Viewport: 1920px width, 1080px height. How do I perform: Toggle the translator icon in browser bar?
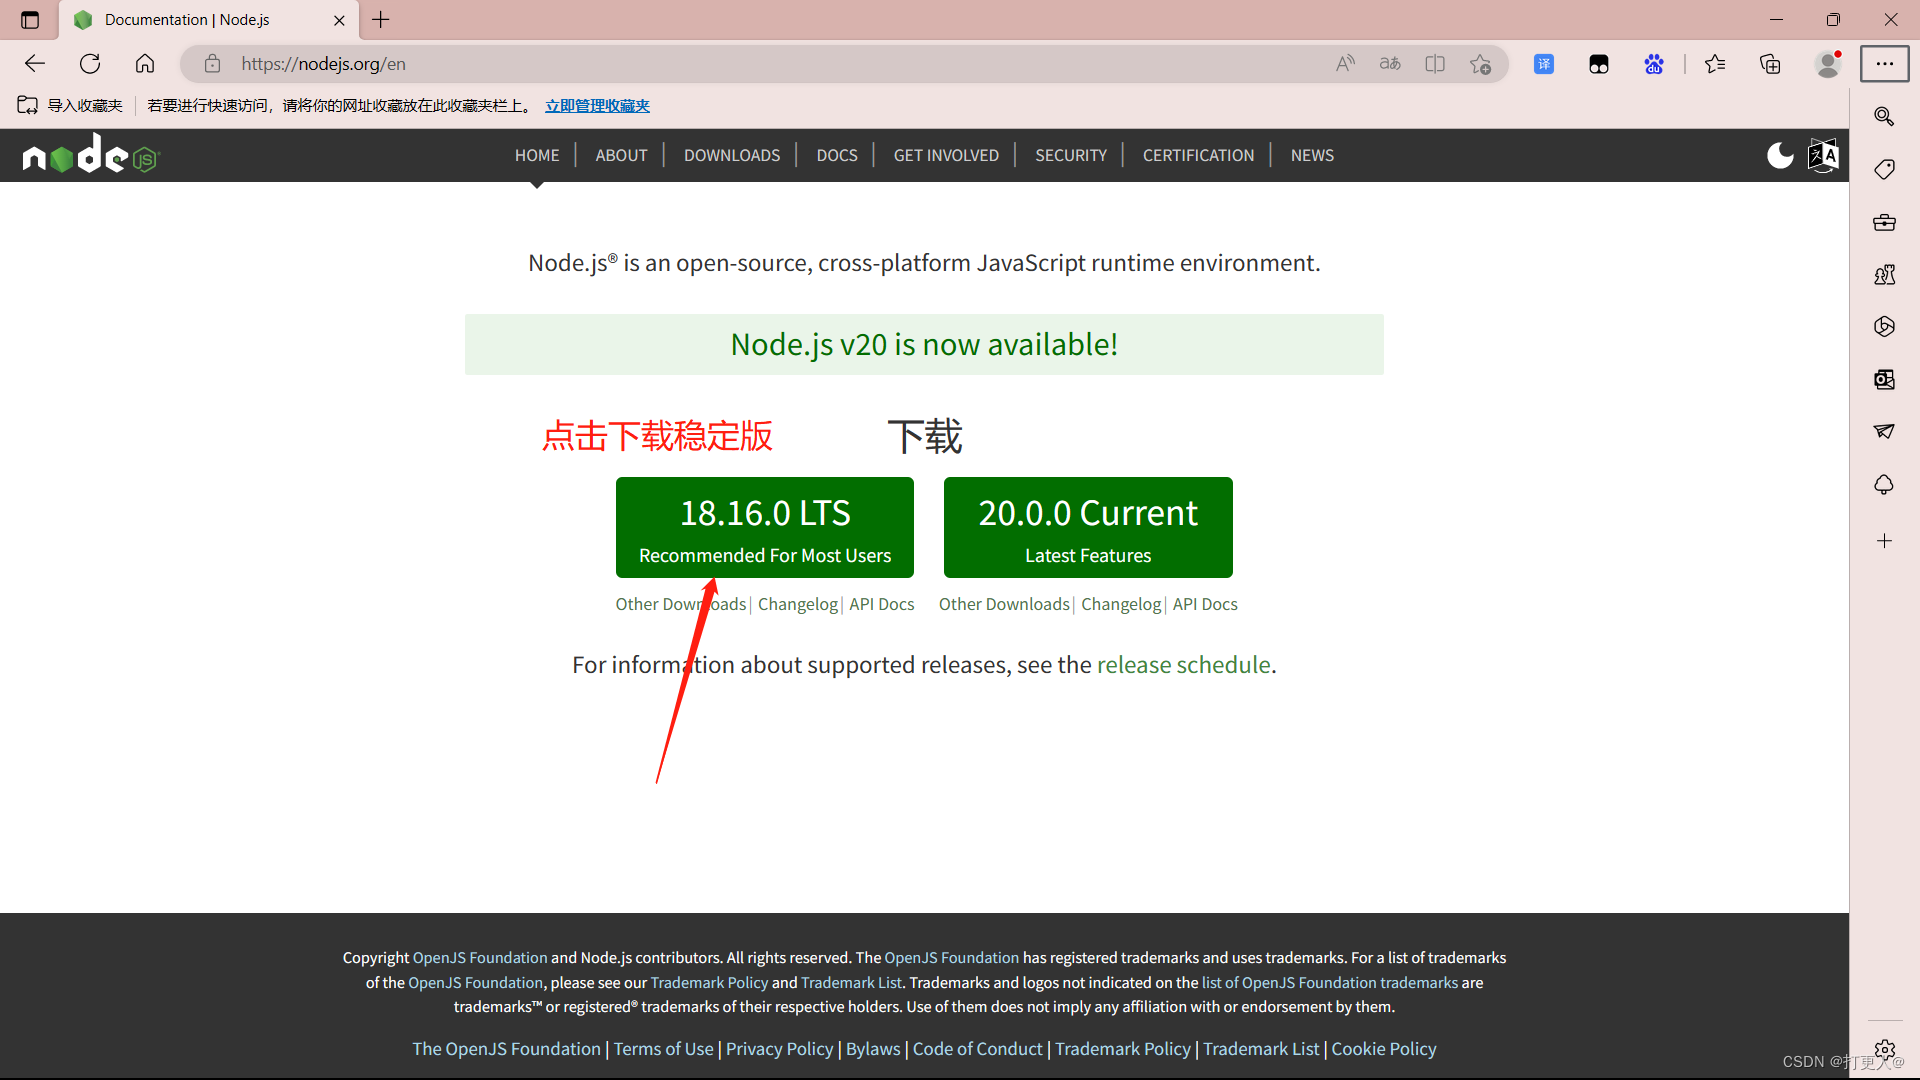coord(1543,63)
